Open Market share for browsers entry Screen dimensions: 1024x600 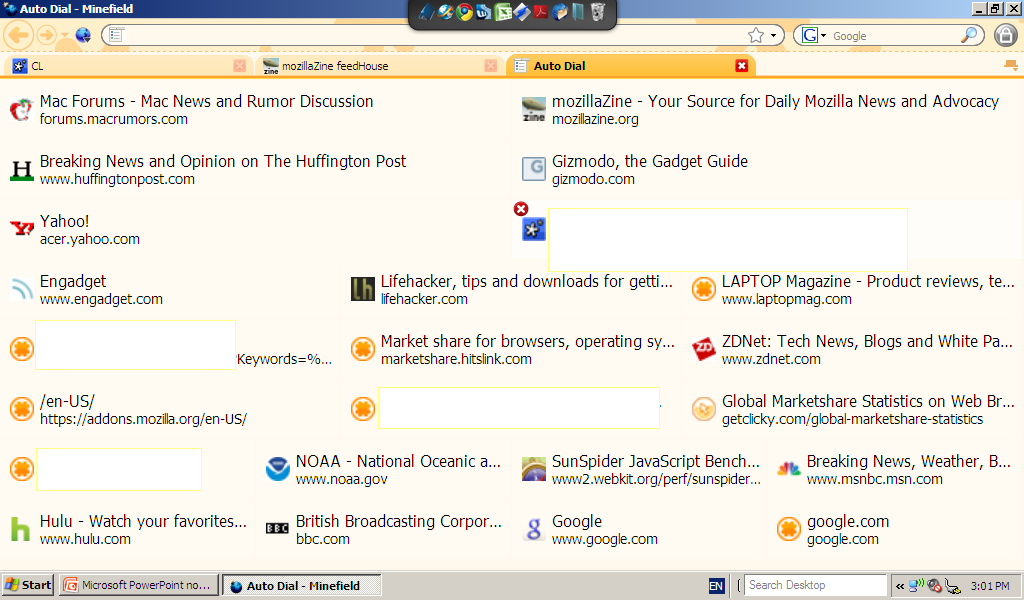(x=511, y=349)
